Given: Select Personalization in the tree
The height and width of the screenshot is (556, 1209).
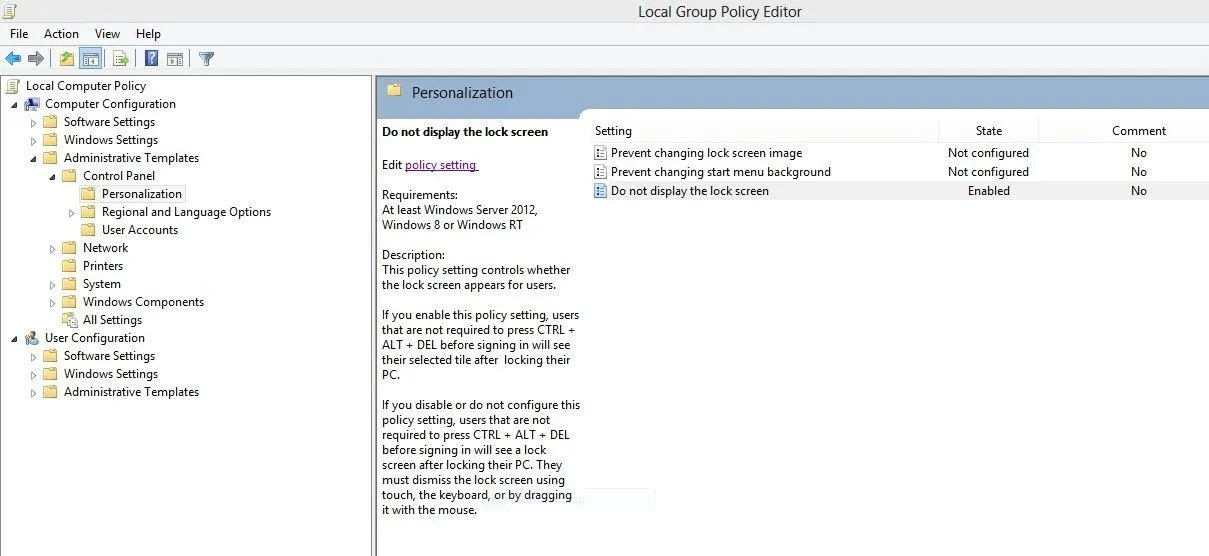Looking at the screenshot, I should coord(142,194).
